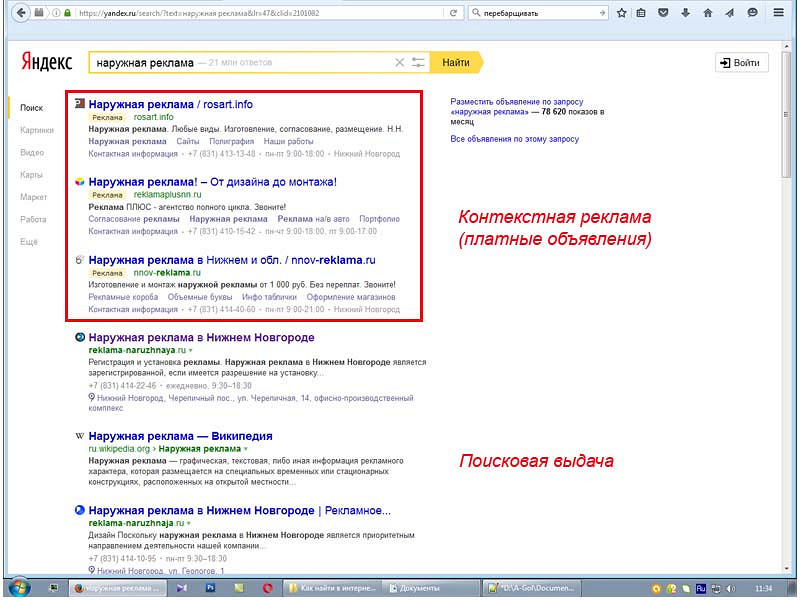Click the reklamaplusnn.ru green URL

pyautogui.click(x=167, y=194)
